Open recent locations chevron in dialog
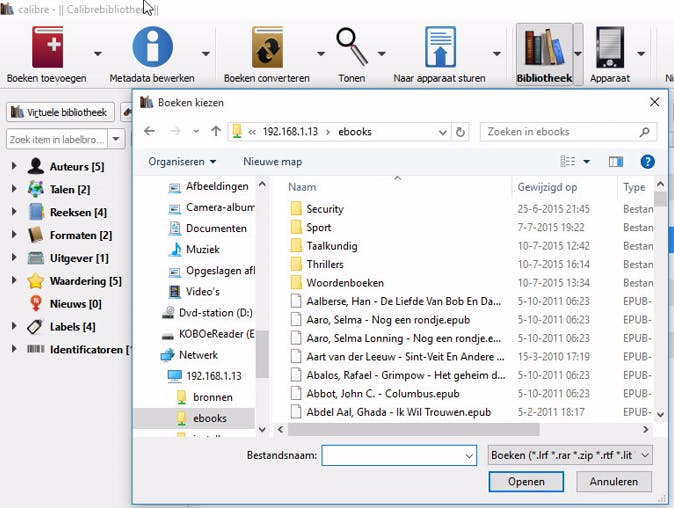Screen dimensions: 674x508 tap(196, 132)
